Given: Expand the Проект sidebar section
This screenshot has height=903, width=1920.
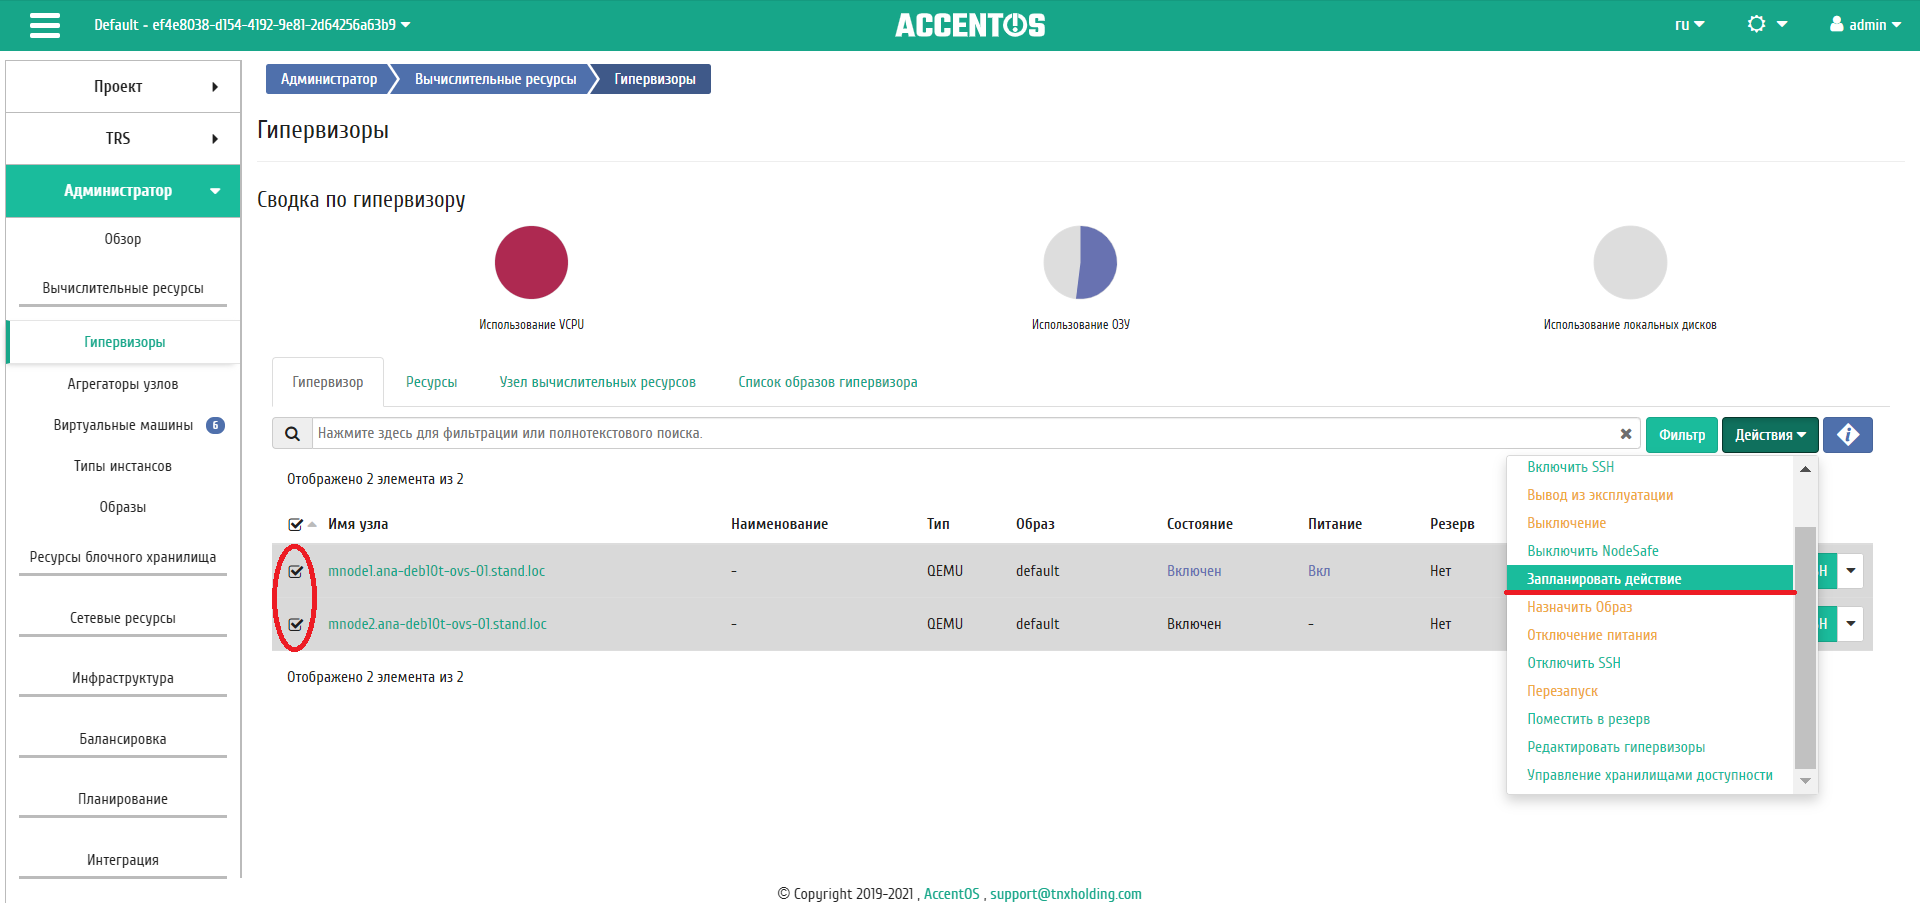Looking at the screenshot, I should pos(123,87).
